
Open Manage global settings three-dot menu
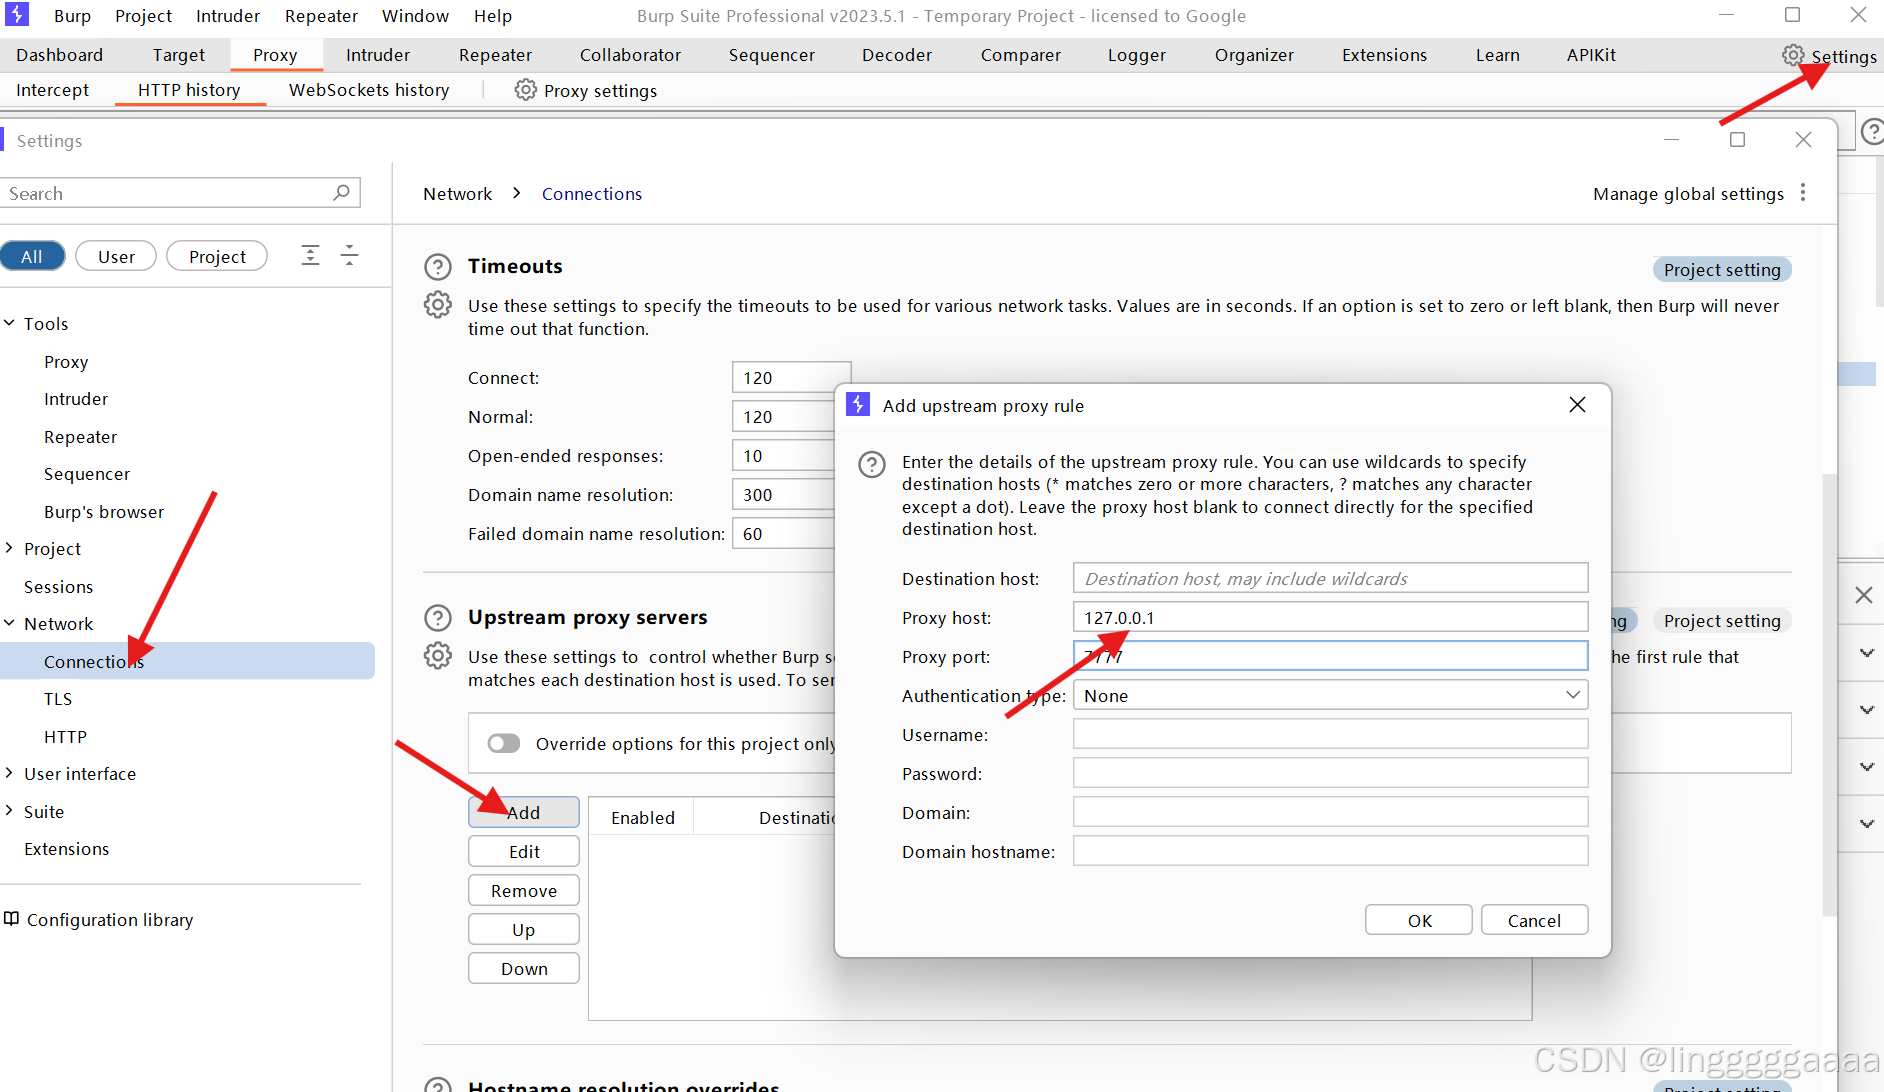pos(1803,192)
